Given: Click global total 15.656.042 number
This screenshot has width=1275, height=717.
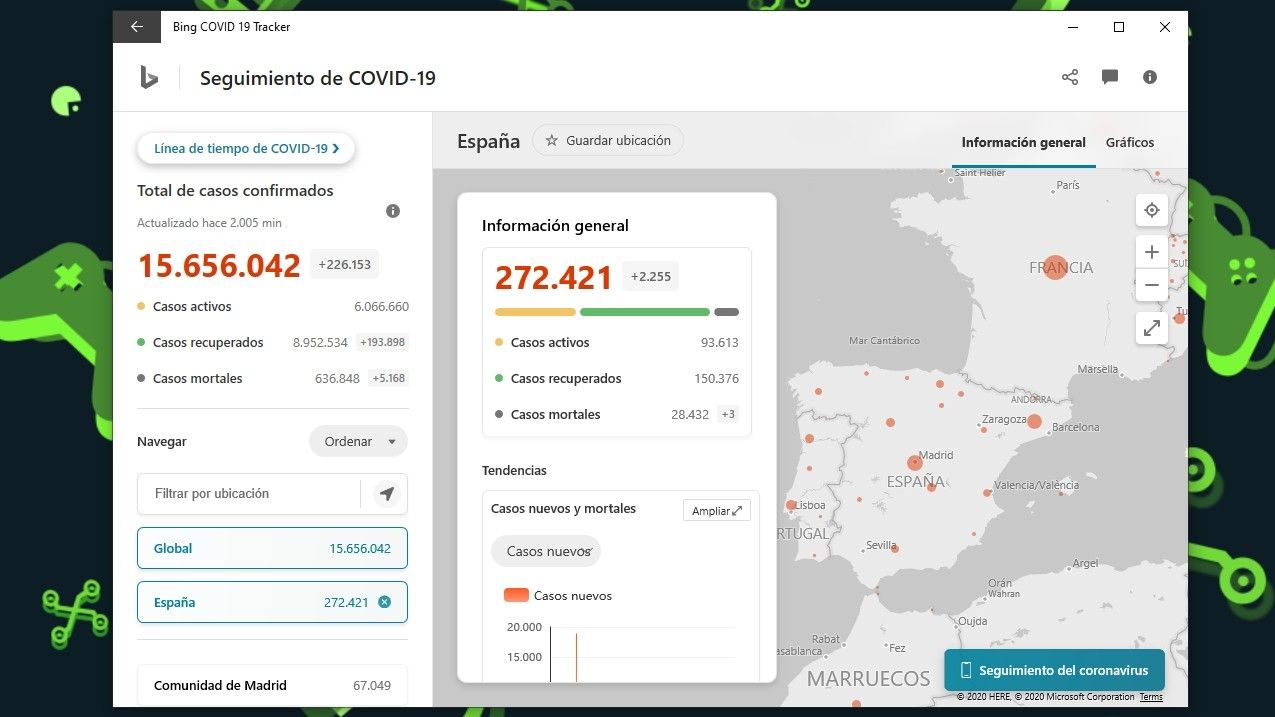Looking at the screenshot, I should 219,265.
